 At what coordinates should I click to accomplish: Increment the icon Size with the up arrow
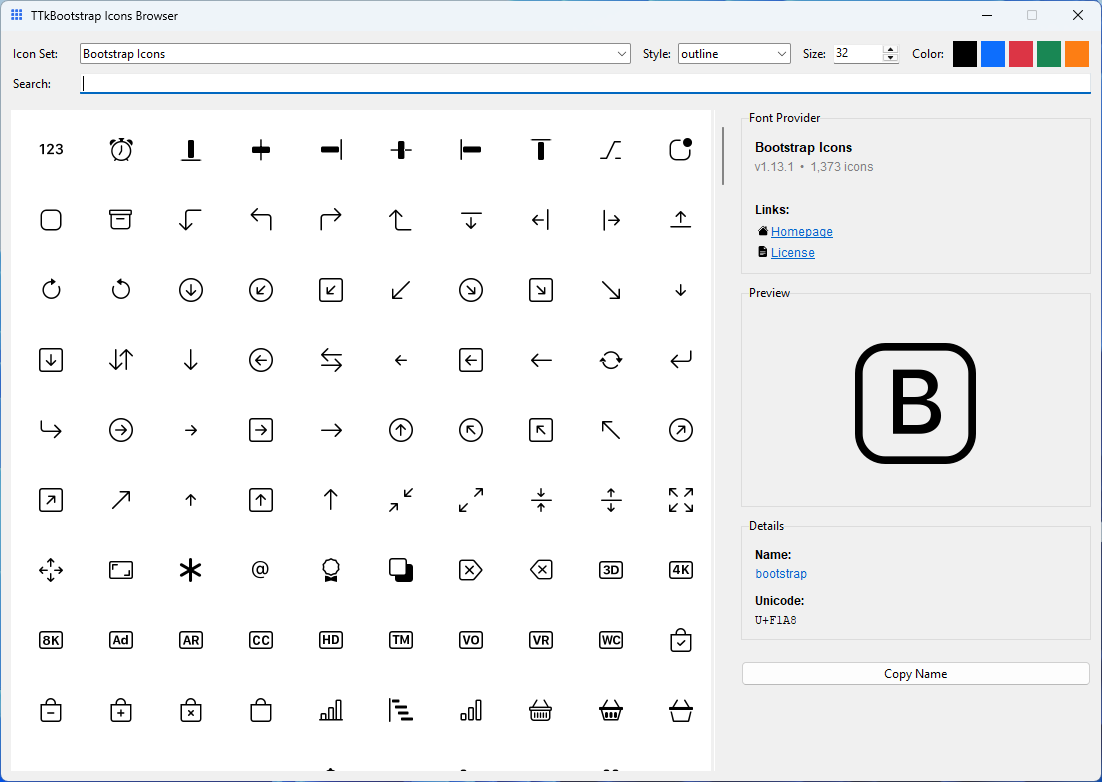point(891,49)
